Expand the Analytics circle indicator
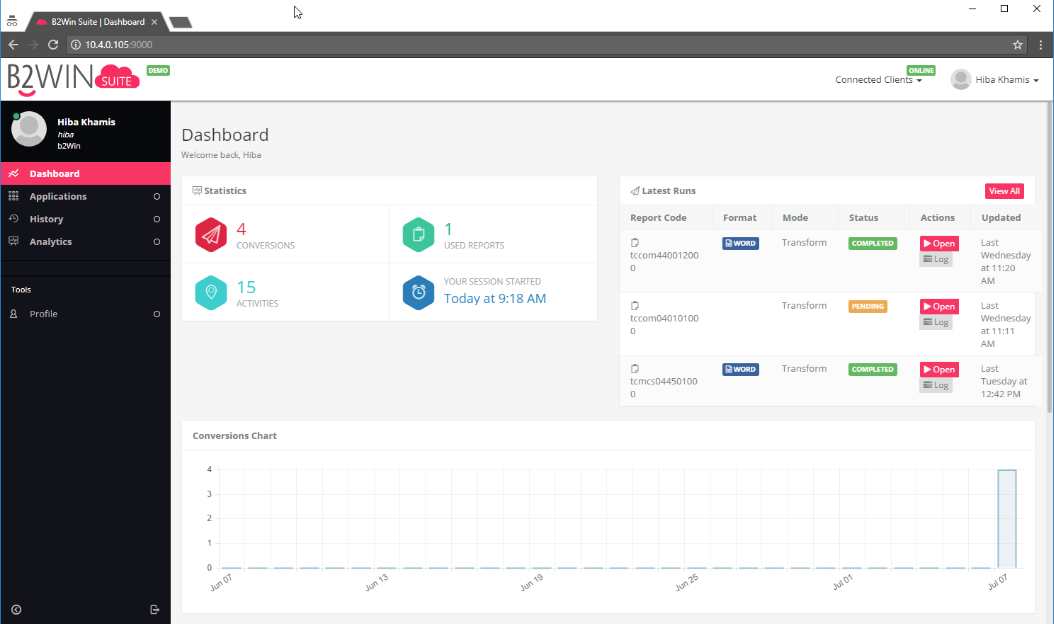 [157, 242]
